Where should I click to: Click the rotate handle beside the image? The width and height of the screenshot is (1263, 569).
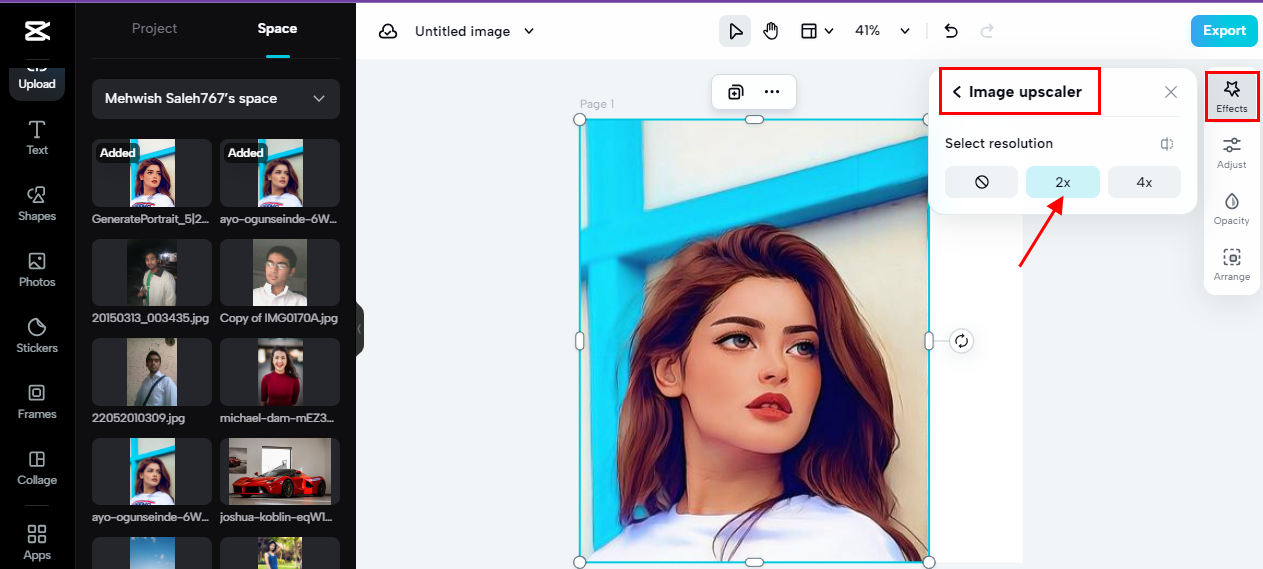(961, 341)
